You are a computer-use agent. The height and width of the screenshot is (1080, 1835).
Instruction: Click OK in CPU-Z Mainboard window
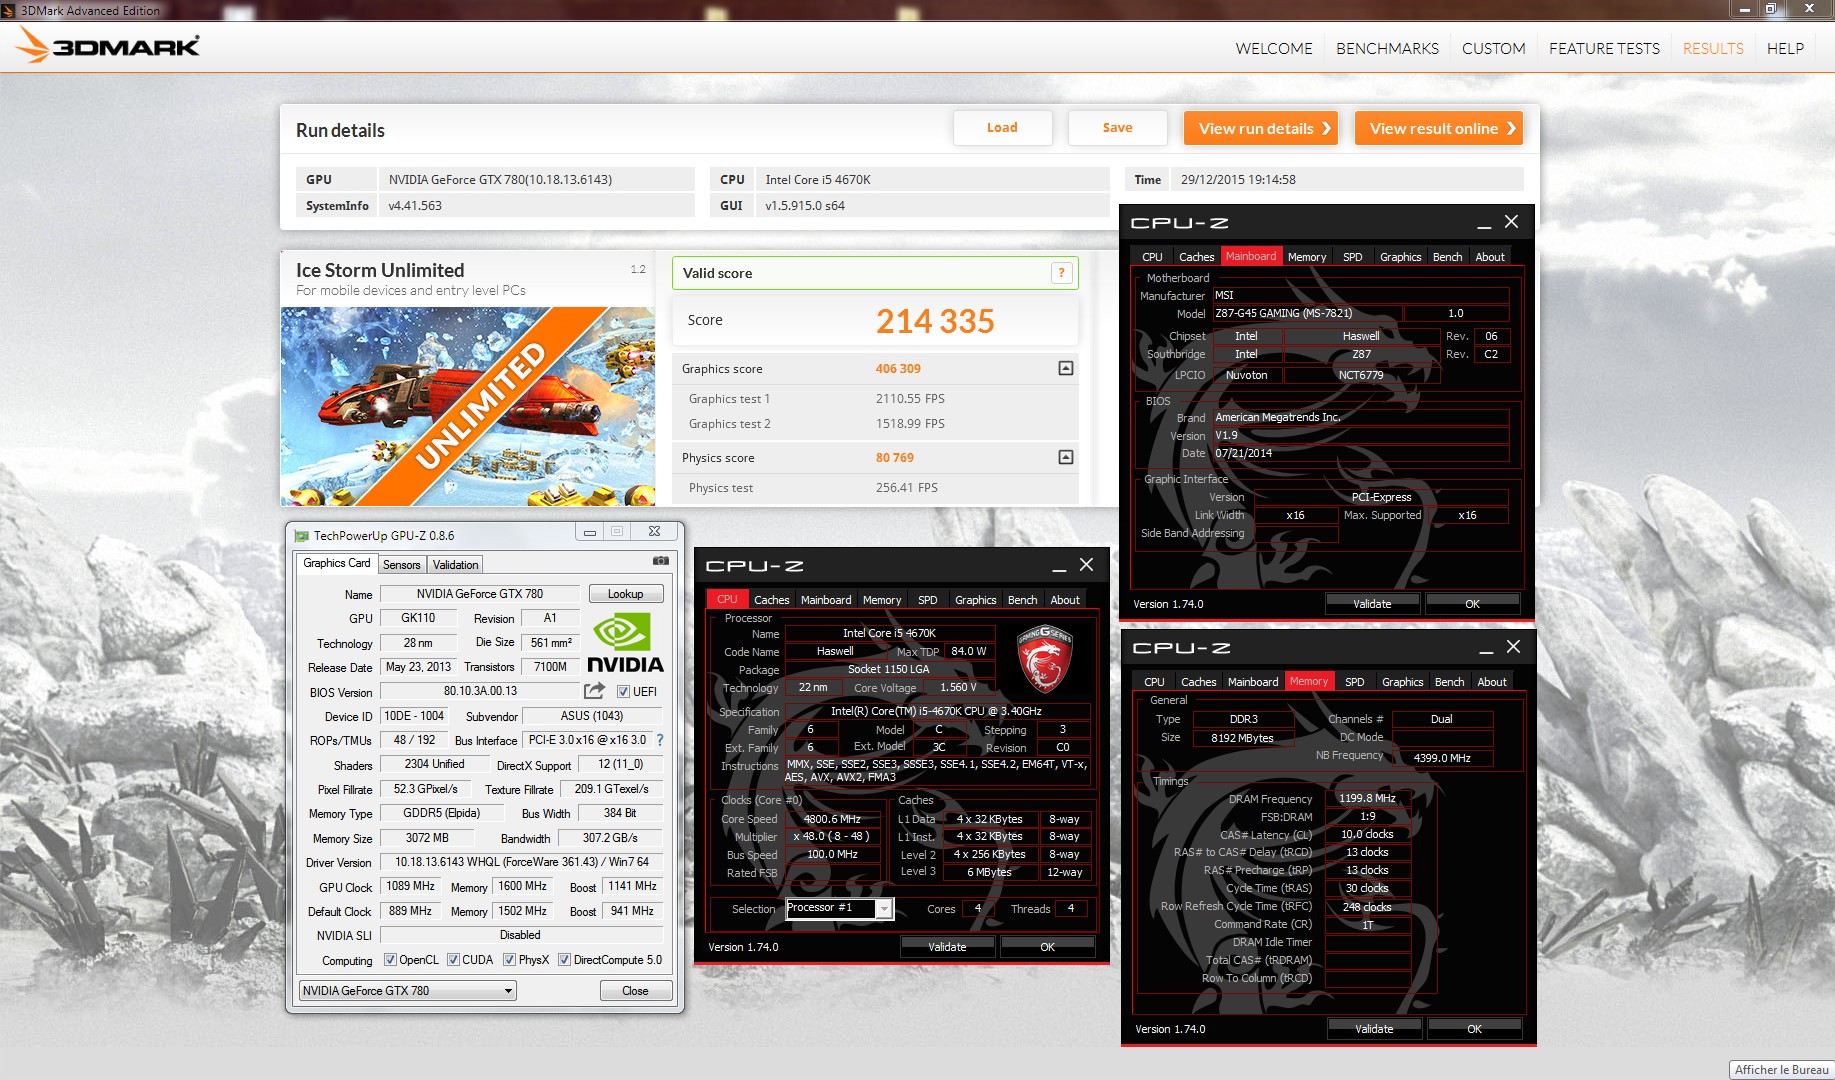(x=1472, y=604)
